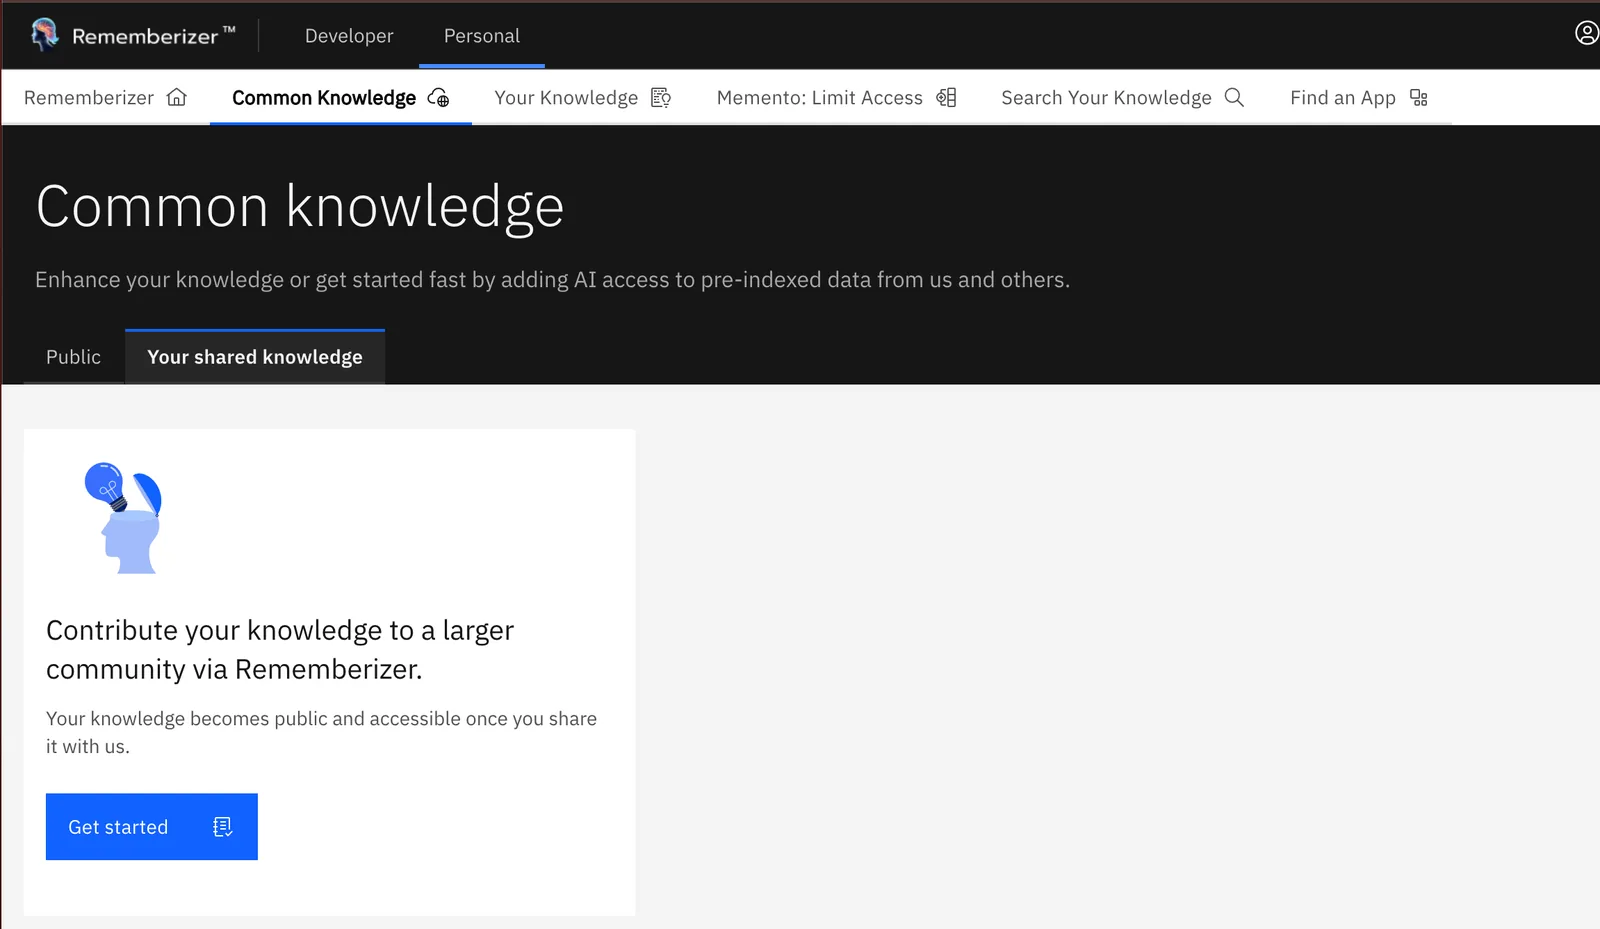Click the Get started button

pos(152,827)
